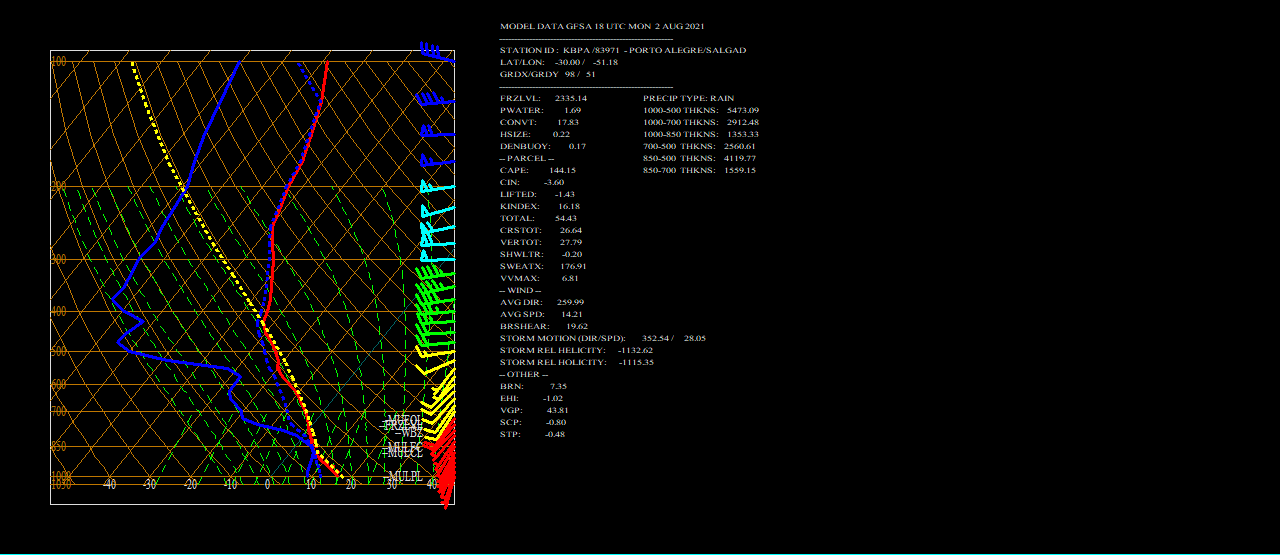
Task: Click the '1000-500 THKNS: 5473.09' row
Action: tap(701, 110)
